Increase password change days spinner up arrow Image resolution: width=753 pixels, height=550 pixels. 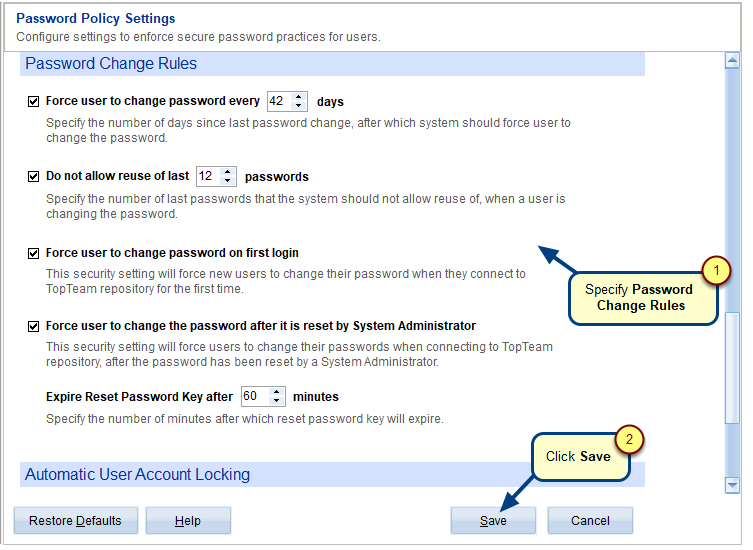pyautogui.click(x=299, y=97)
